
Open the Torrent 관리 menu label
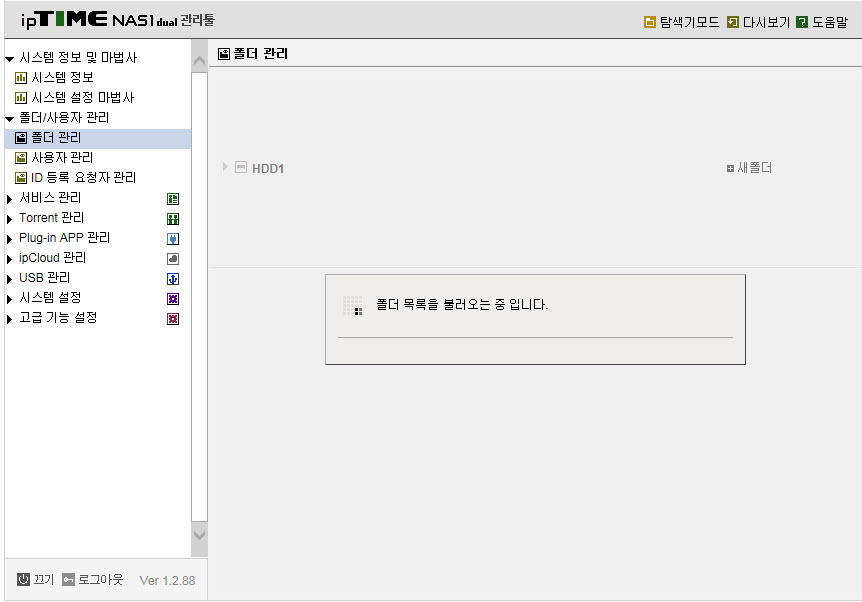coord(52,218)
